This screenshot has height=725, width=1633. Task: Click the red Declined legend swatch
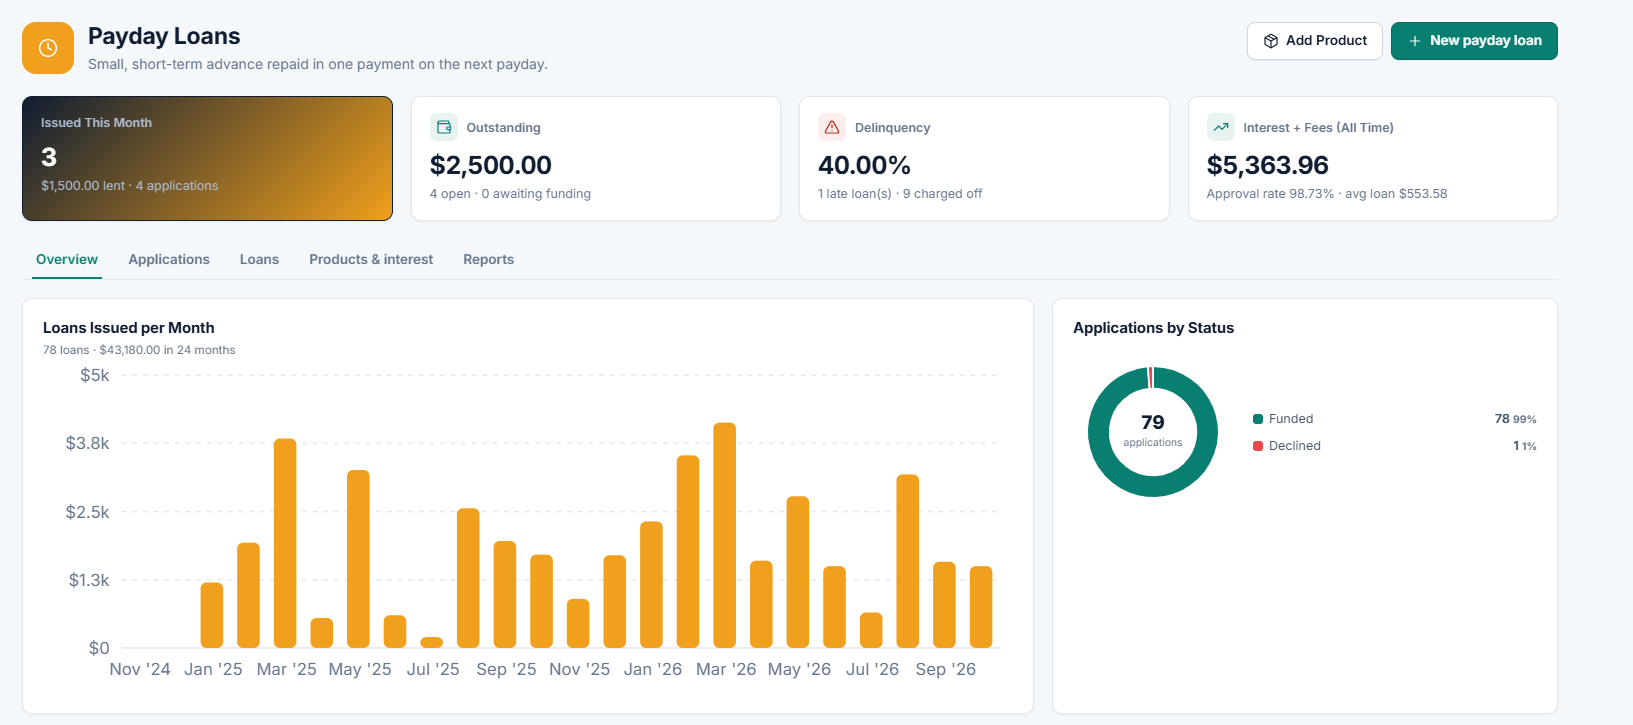[x=1258, y=446]
